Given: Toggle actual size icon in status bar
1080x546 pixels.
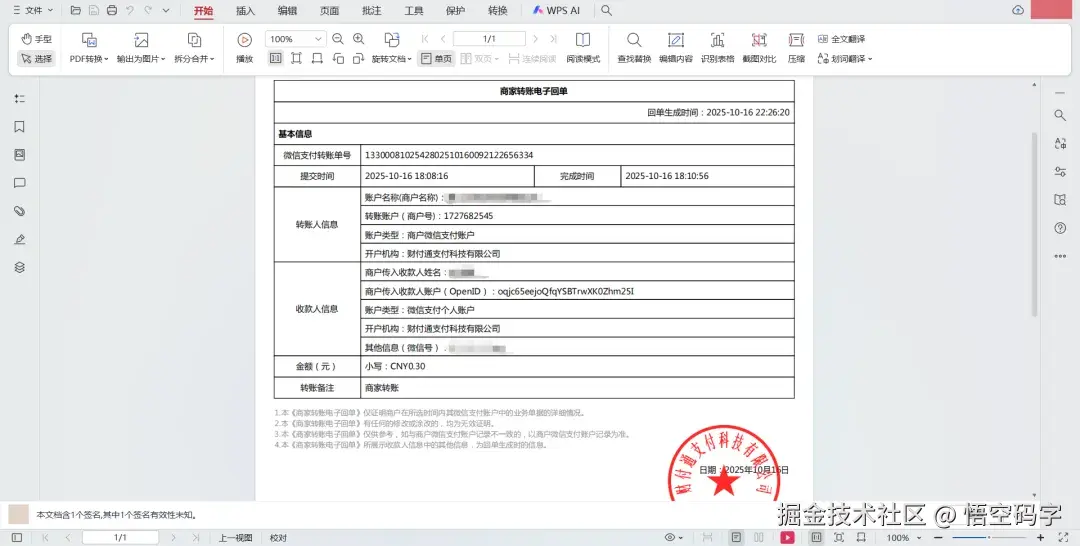Looking at the screenshot, I should [816, 537].
